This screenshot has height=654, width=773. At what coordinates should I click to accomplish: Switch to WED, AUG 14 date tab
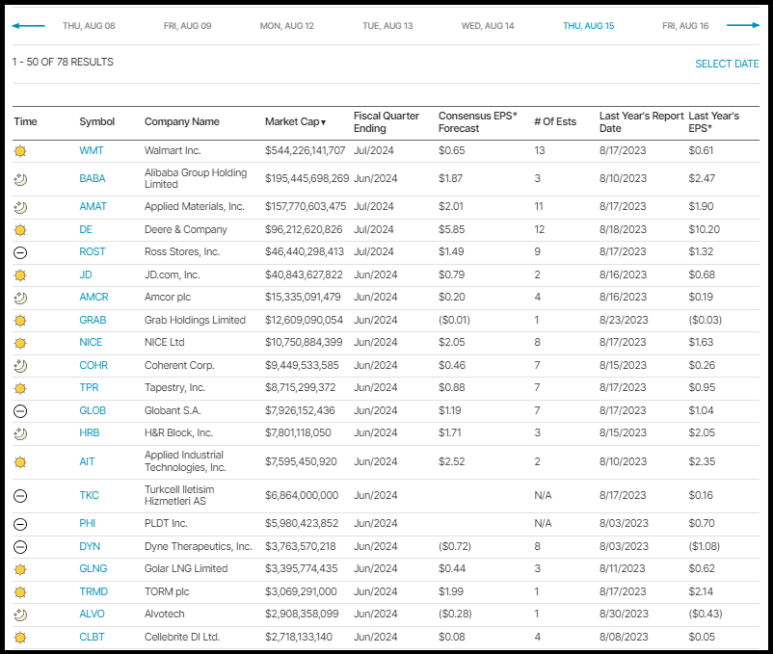[x=488, y=26]
